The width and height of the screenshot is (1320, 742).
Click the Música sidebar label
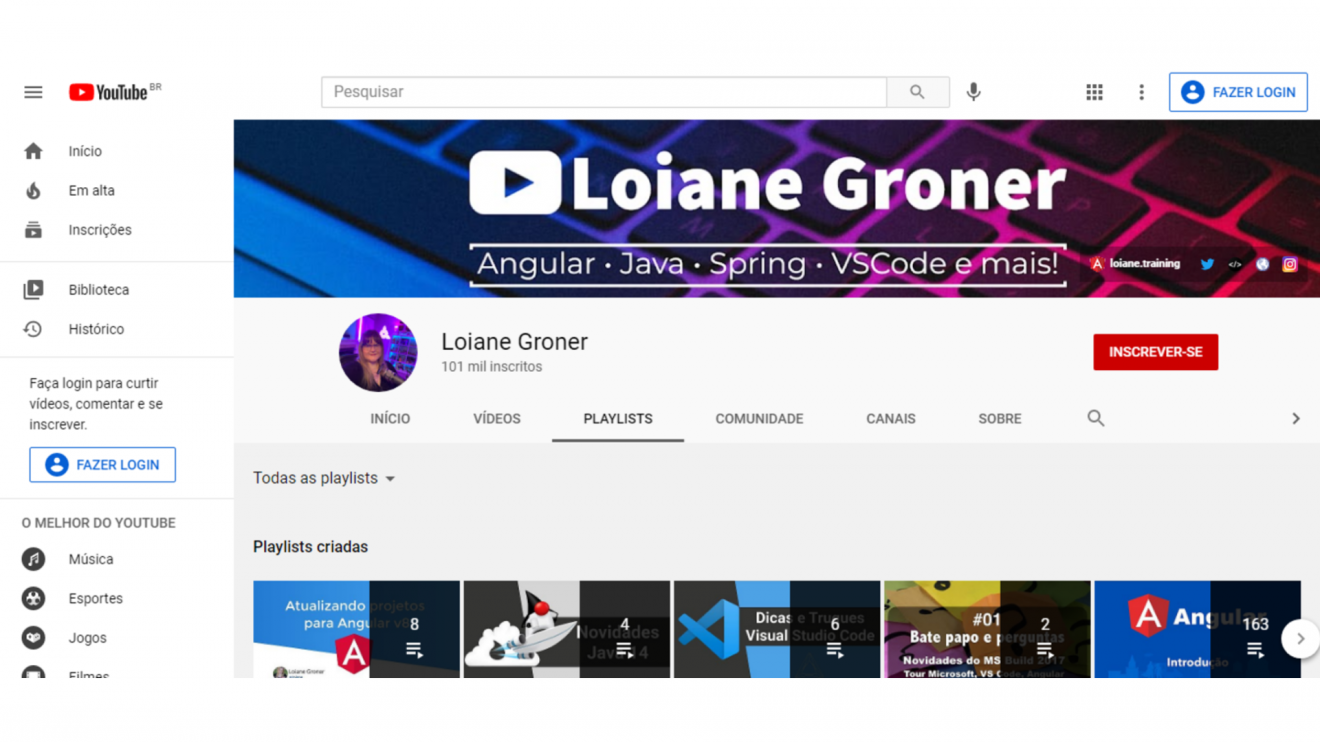(91, 559)
